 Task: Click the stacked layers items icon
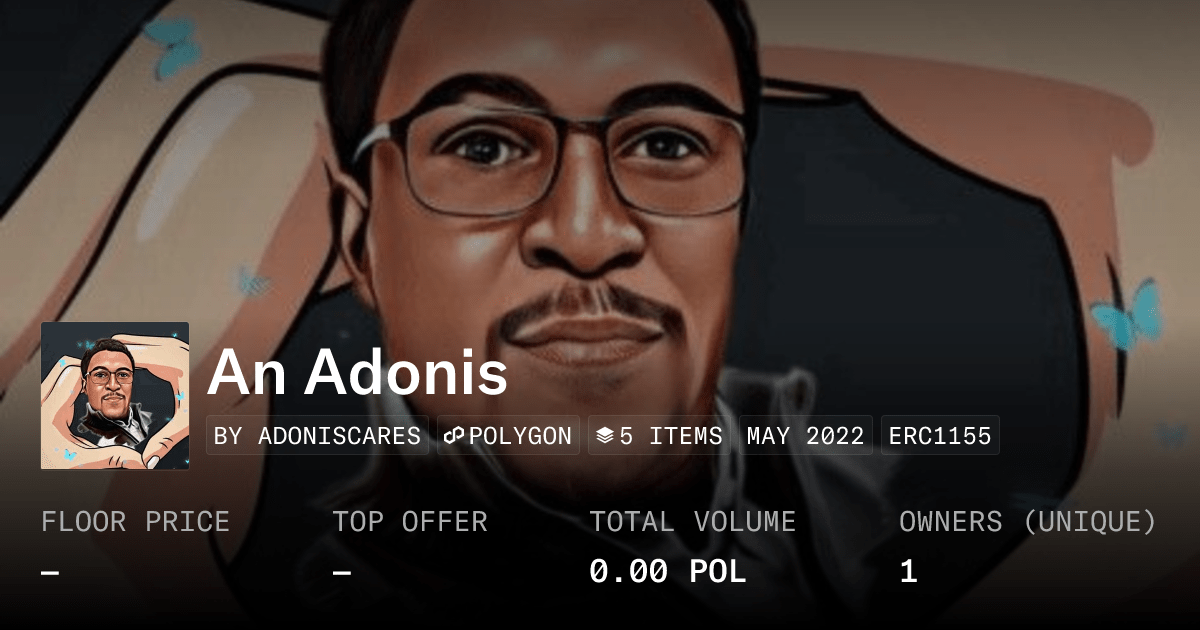click(604, 436)
